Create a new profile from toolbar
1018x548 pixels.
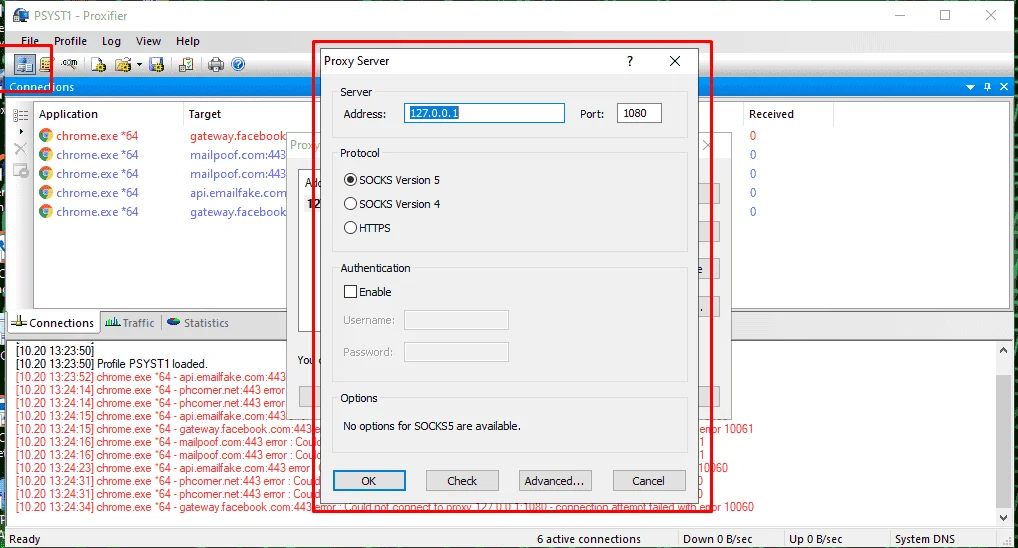pyautogui.click(x=98, y=64)
